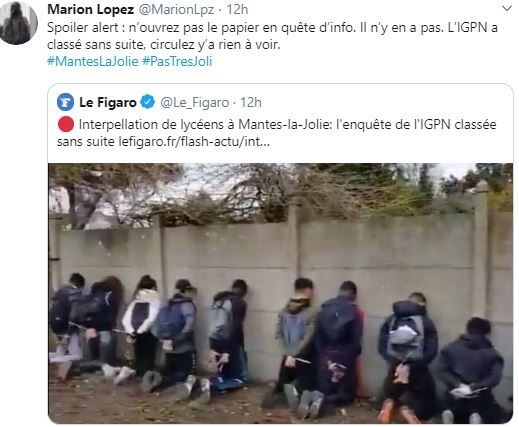Screen dimensions: 519x427
Task: Open the @Le_Figaro handle
Action: click(x=195, y=103)
